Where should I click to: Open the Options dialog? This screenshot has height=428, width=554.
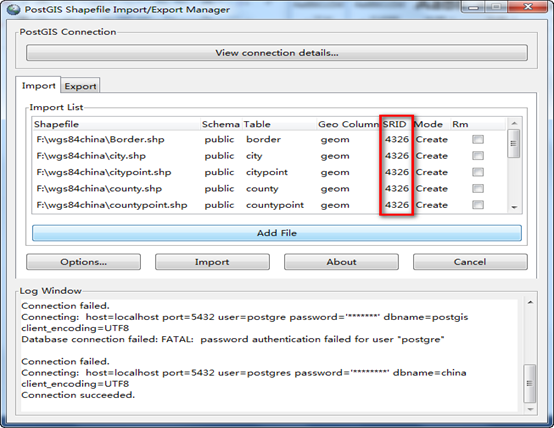[x=83, y=262]
